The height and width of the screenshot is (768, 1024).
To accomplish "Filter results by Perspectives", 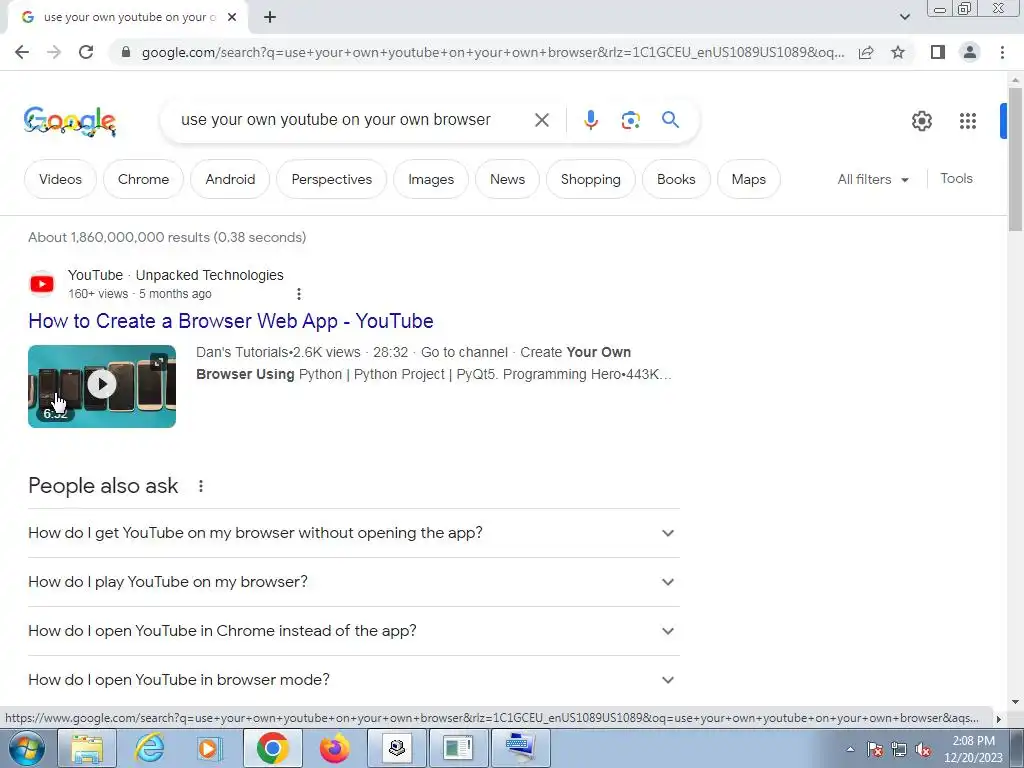I will 331,179.
